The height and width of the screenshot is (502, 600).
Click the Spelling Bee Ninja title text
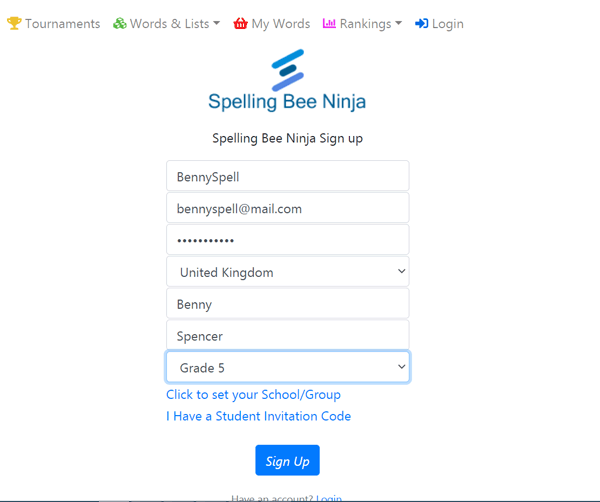coord(287,102)
